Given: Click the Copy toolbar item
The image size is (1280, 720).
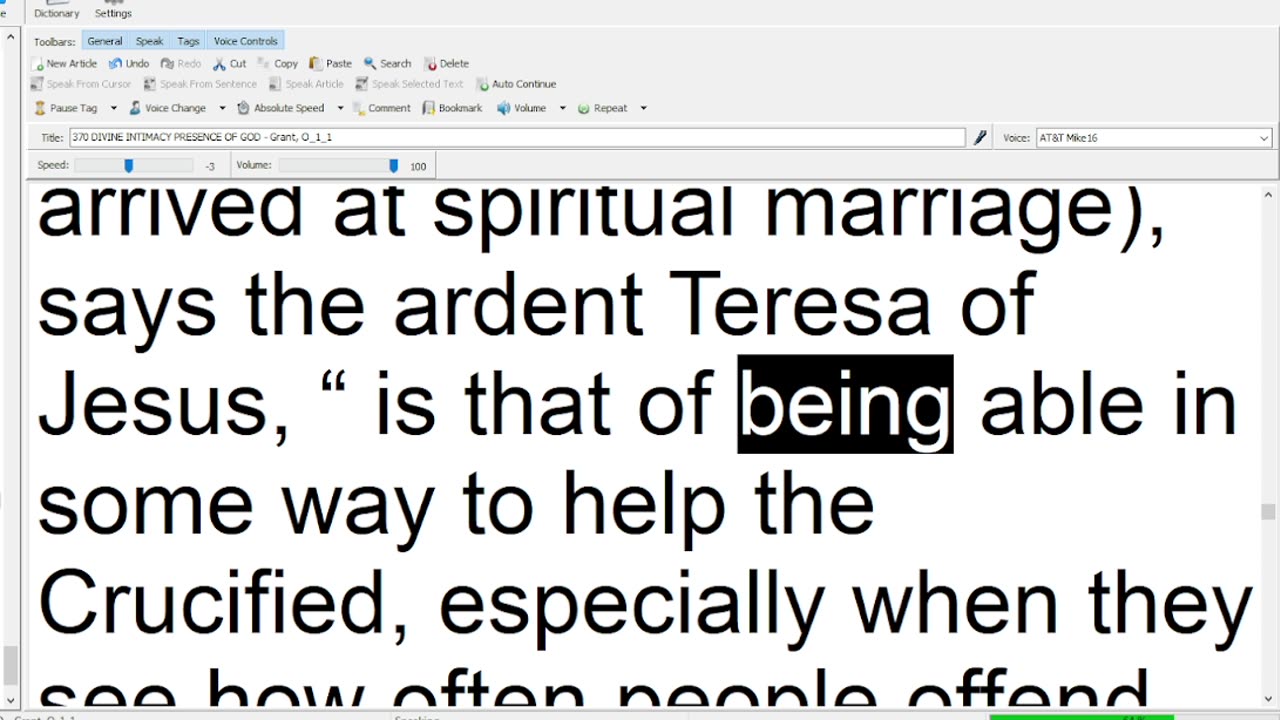Looking at the screenshot, I should (x=278, y=63).
